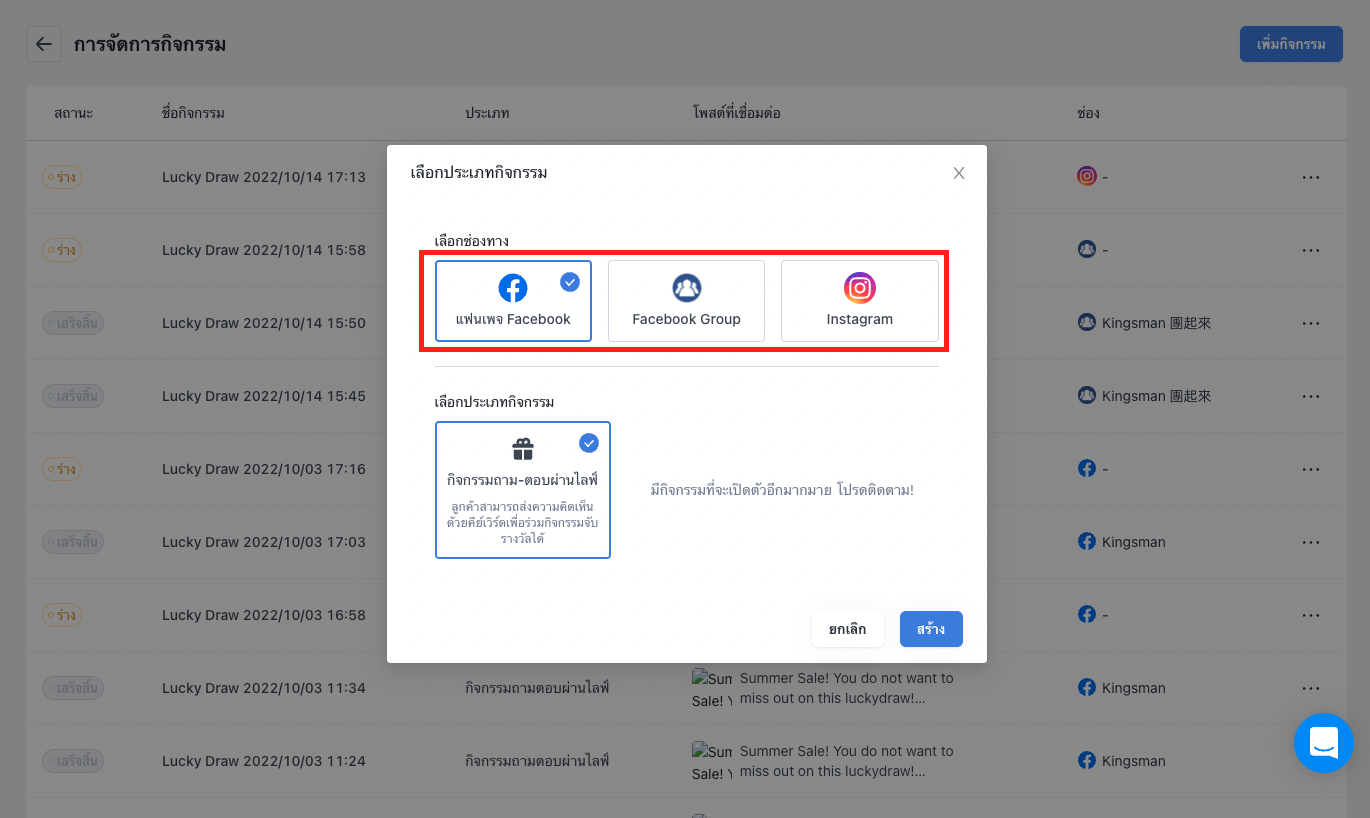Open more options for Lucky Draw 2022/10/03 11:24
The width and height of the screenshot is (1370, 818).
click(x=1311, y=761)
